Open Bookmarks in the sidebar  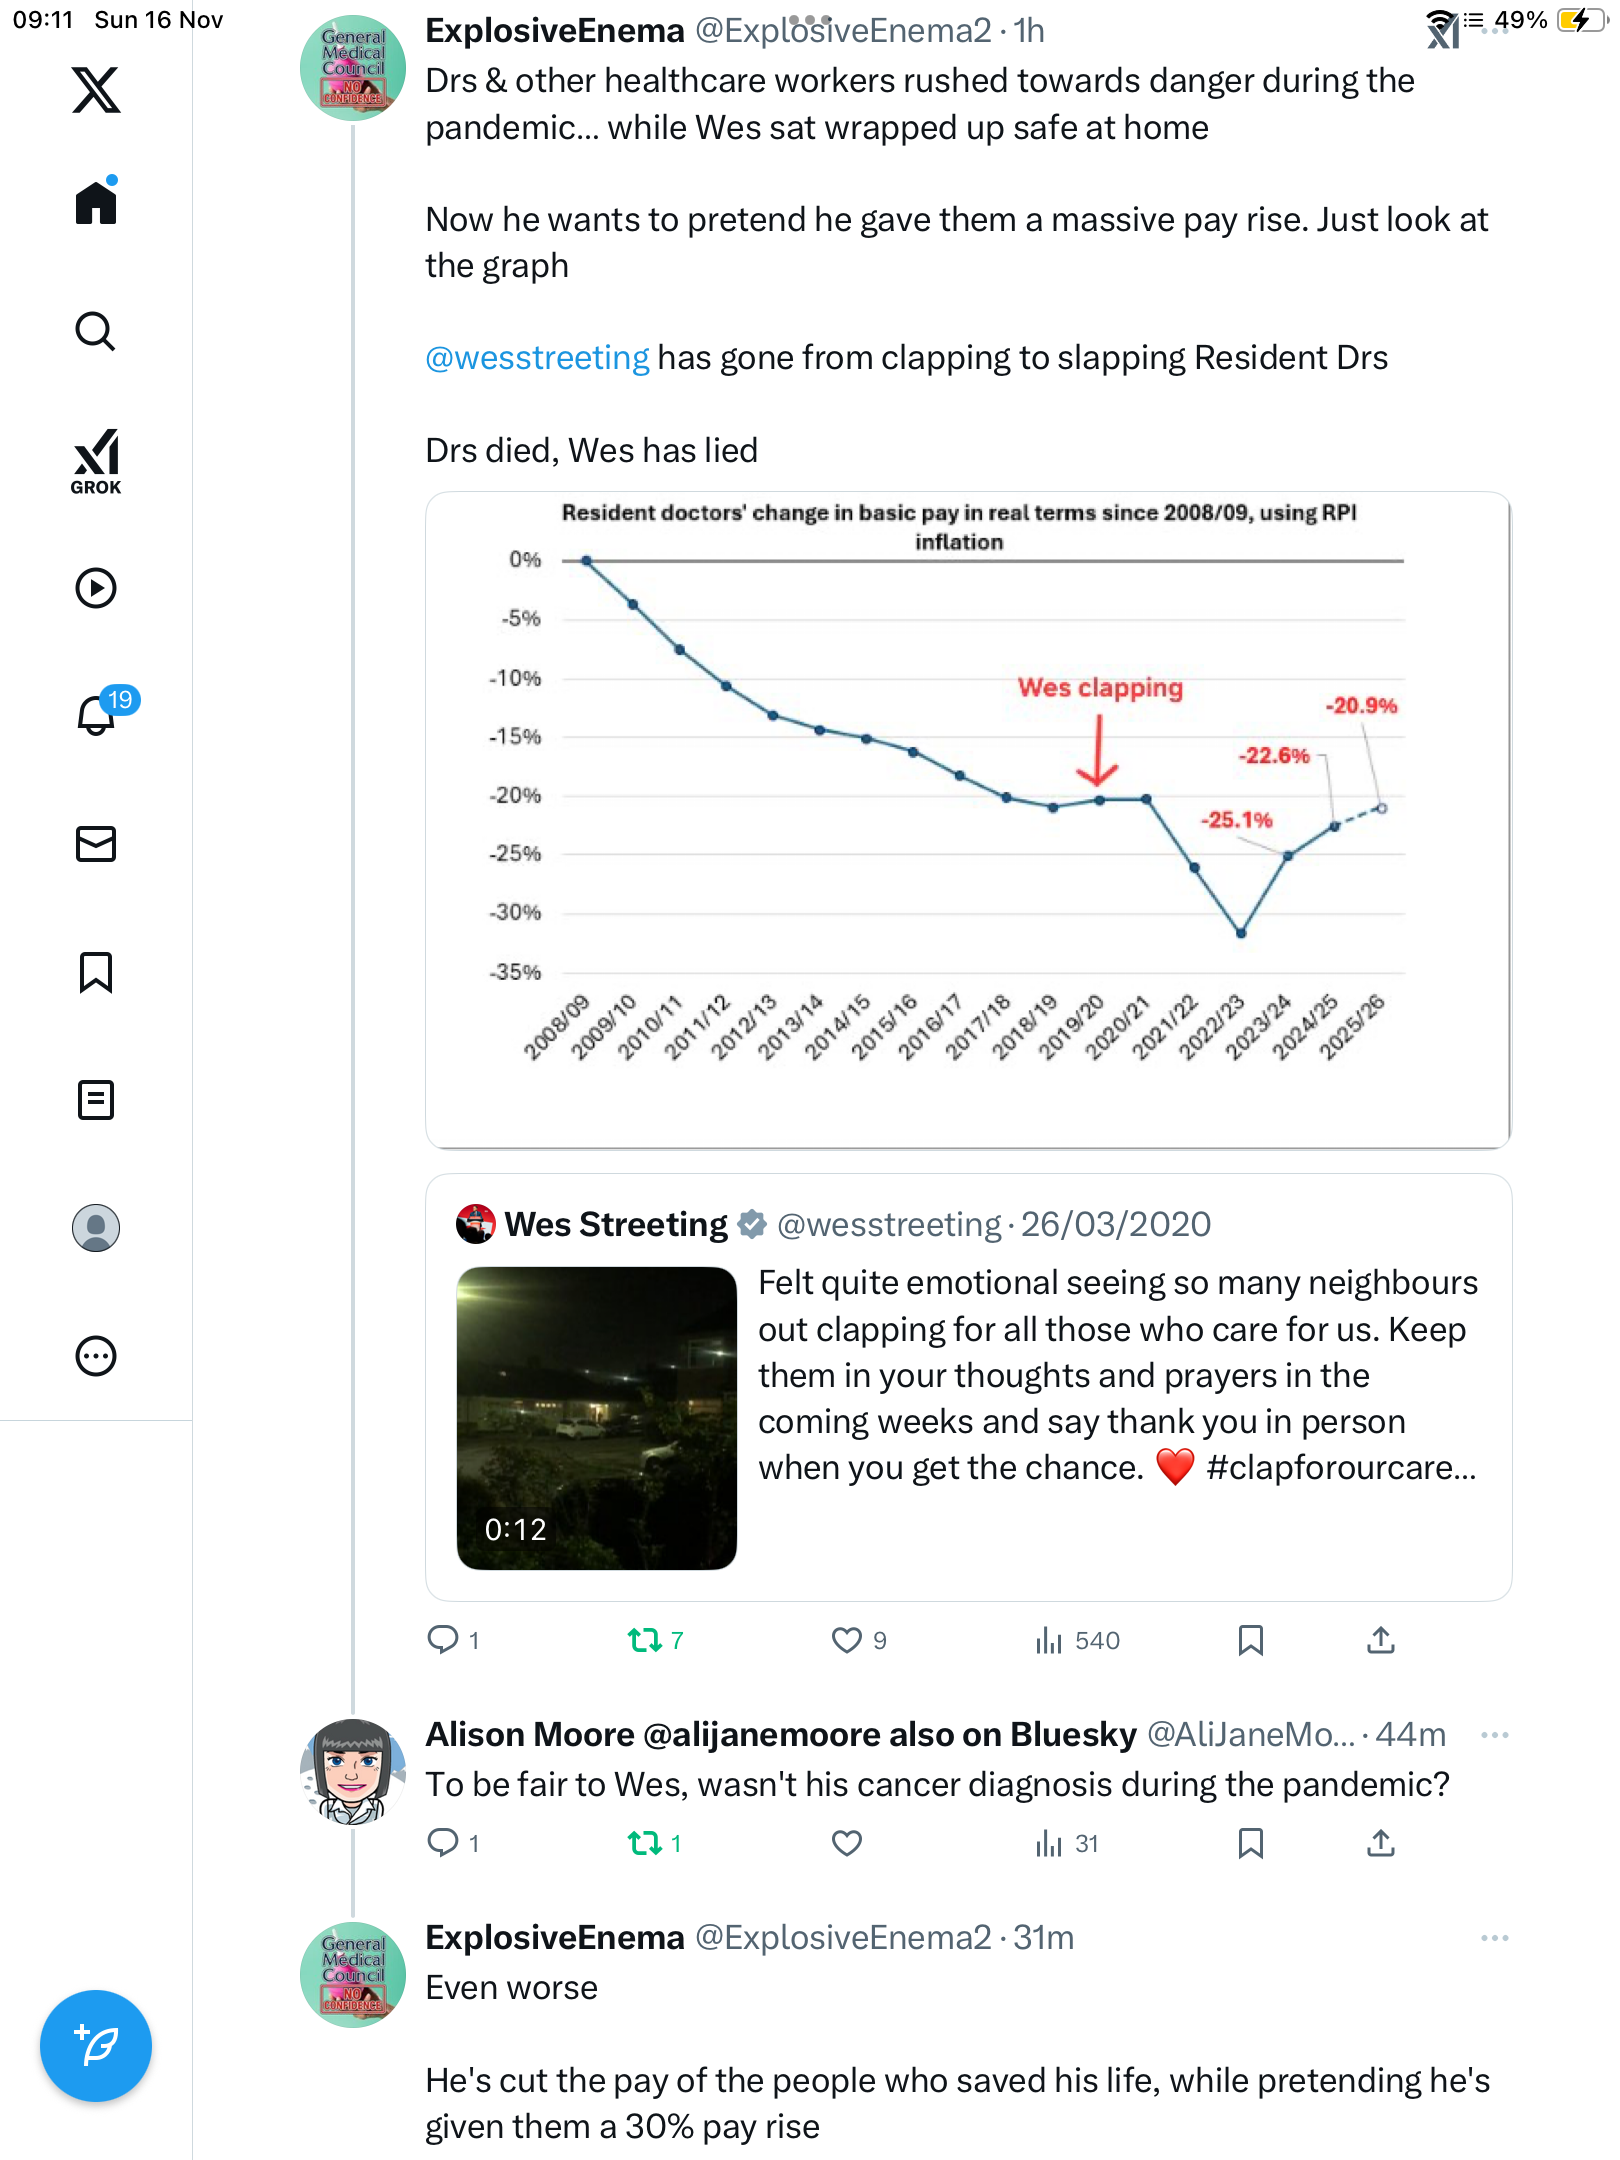96,972
